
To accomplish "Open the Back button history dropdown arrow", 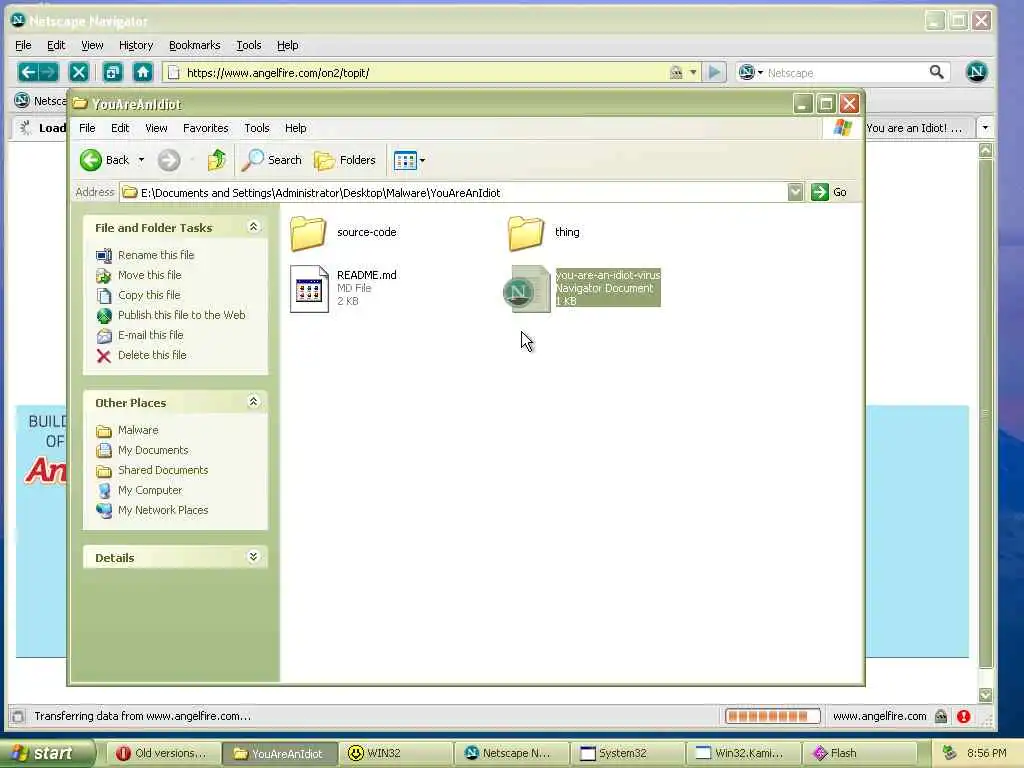I will tap(141, 160).
